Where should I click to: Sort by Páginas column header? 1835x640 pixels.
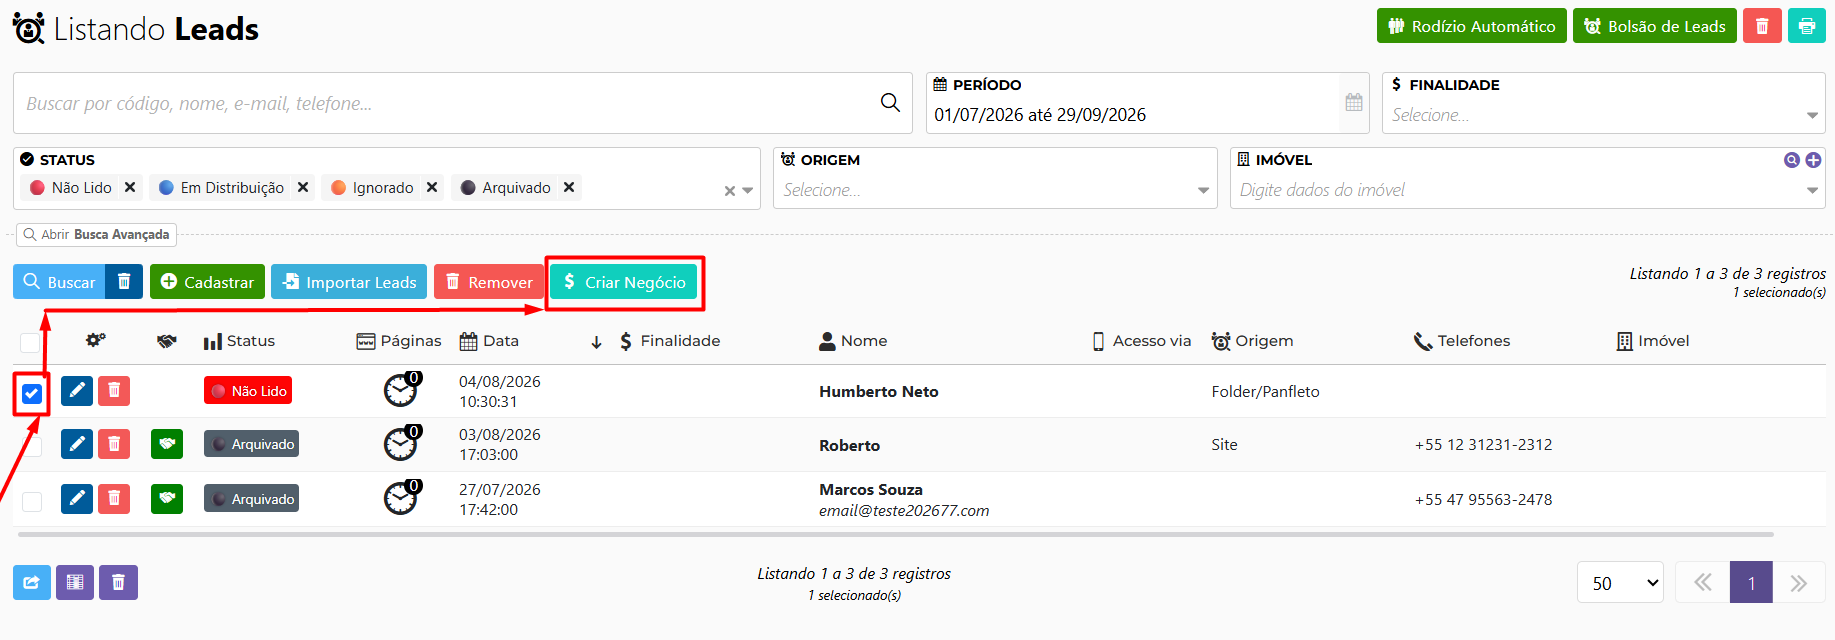(399, 341)
